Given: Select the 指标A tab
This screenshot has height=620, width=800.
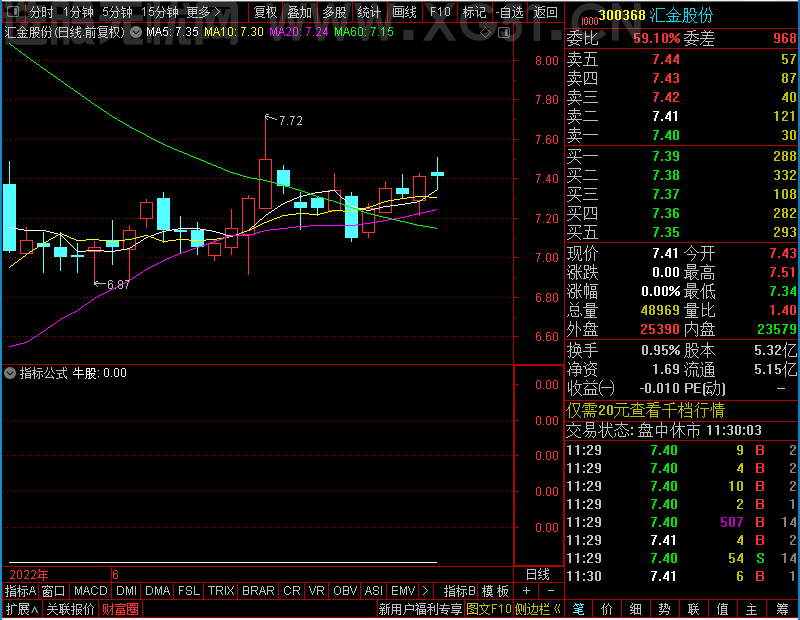Looking at the screenshot, I should [x=20, y=591].
